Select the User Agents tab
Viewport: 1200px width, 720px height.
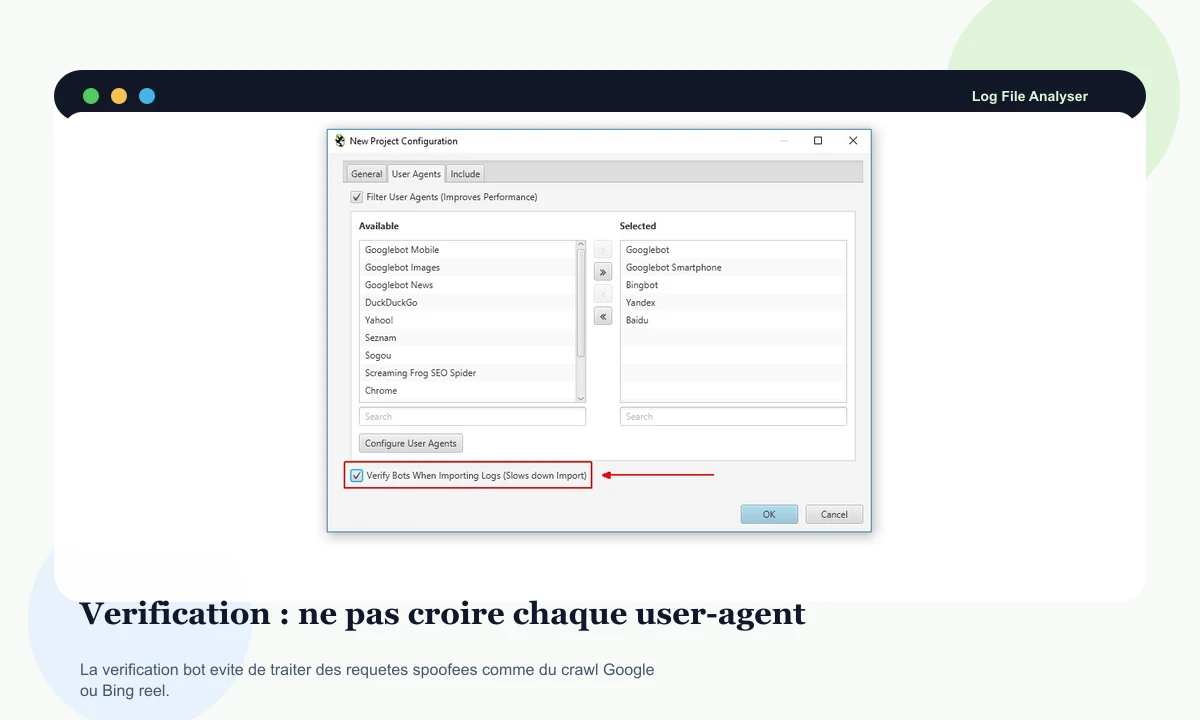pyautogui.click(x=416, y=174)
